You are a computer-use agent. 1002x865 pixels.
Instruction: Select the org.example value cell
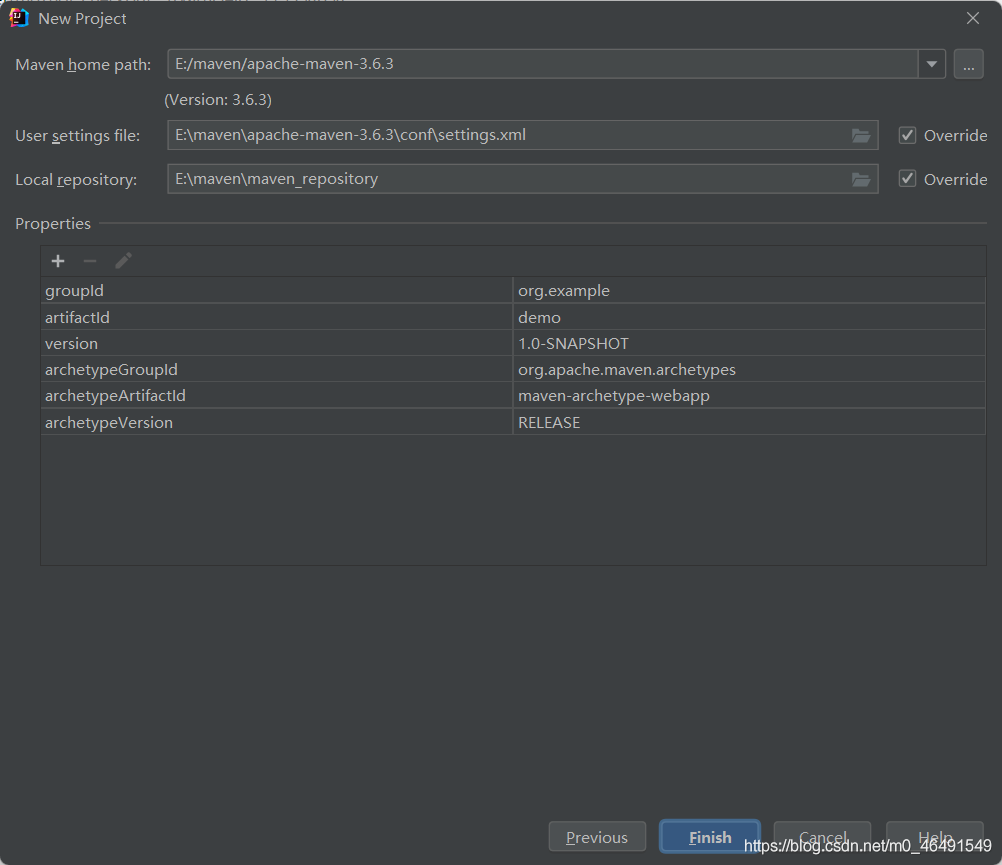[749, 291]
